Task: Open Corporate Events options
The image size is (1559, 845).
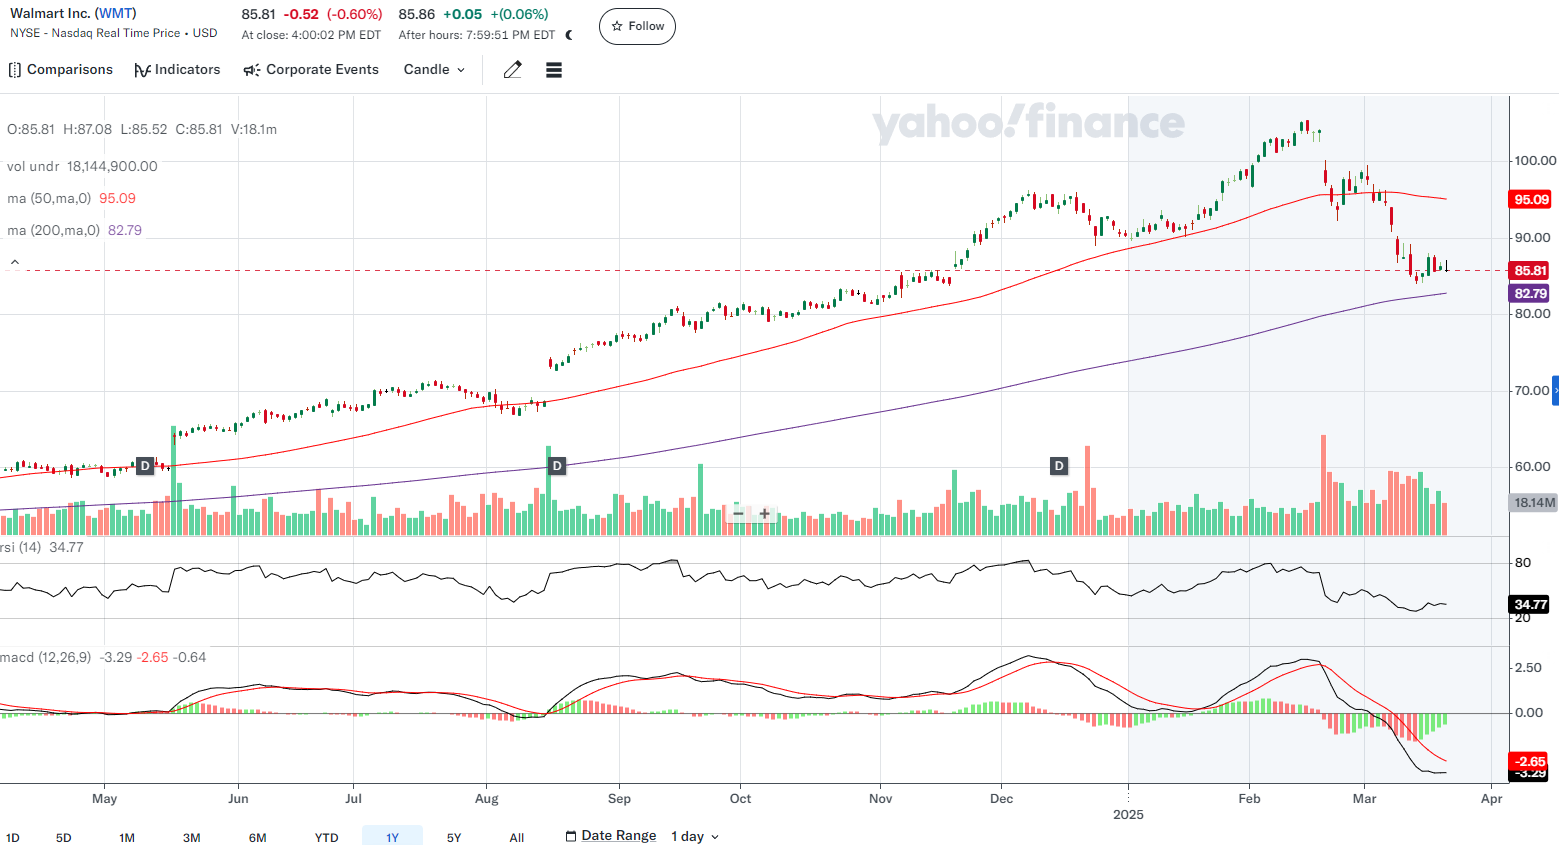Action: [311, 70]
